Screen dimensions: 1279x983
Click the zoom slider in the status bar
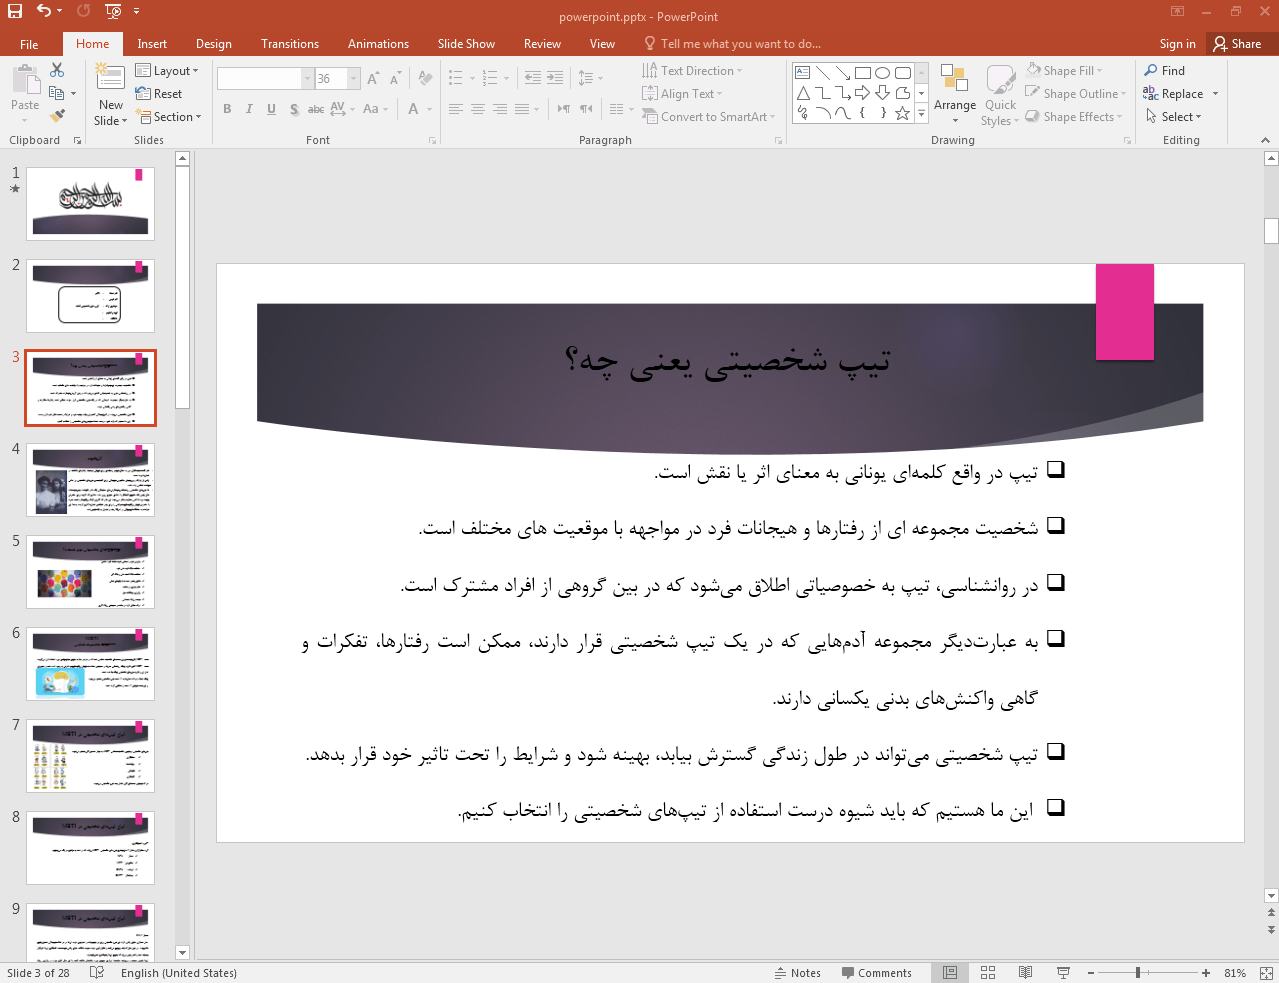coord(1140,972)
